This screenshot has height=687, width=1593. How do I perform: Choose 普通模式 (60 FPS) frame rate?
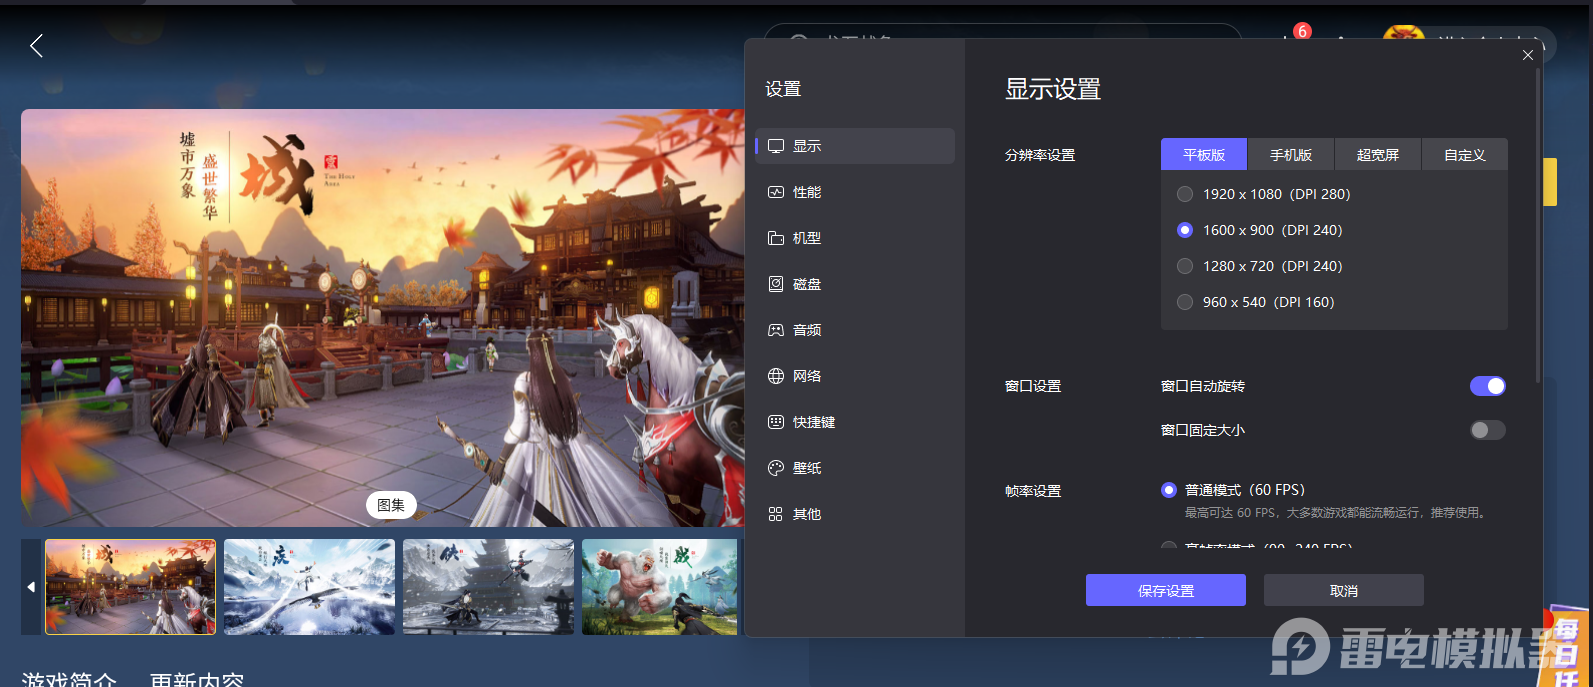(1233, 490)
